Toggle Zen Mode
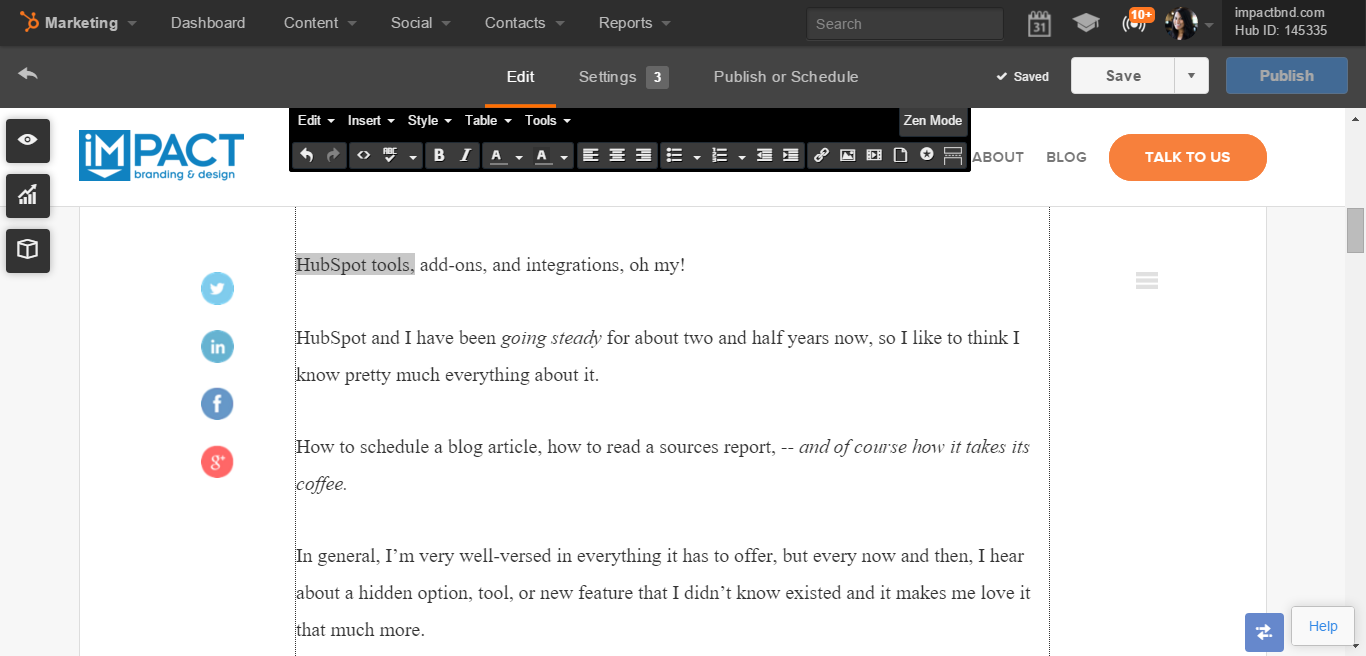 [x=933, y=120]
